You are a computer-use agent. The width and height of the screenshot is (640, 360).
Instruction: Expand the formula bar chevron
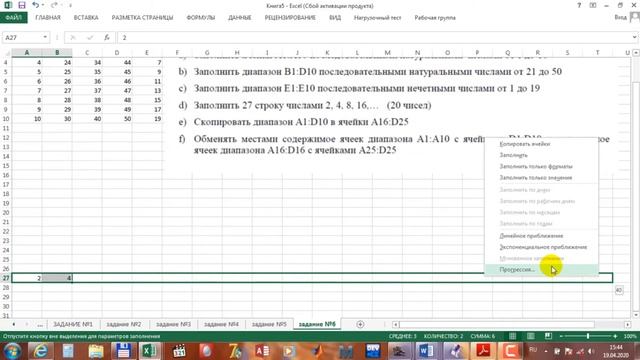tap(634, 37)
